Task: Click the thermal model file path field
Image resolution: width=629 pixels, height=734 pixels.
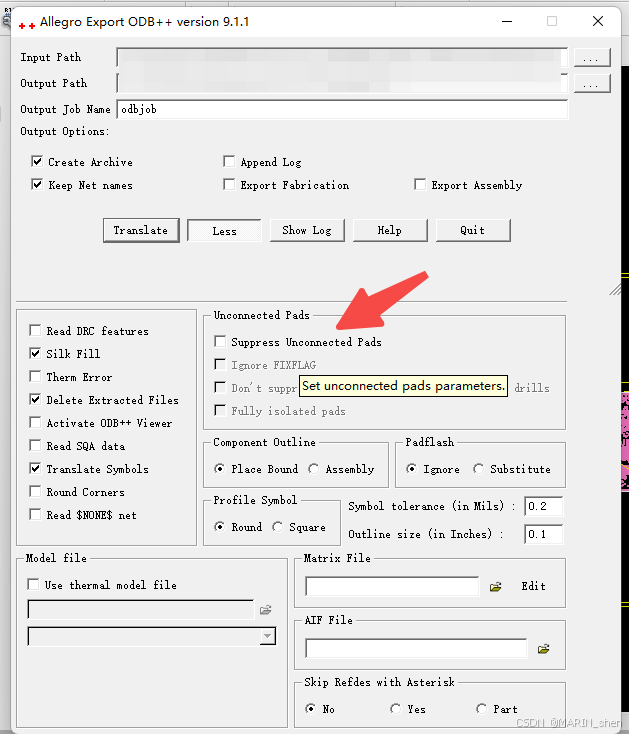Action: [141, 609]
